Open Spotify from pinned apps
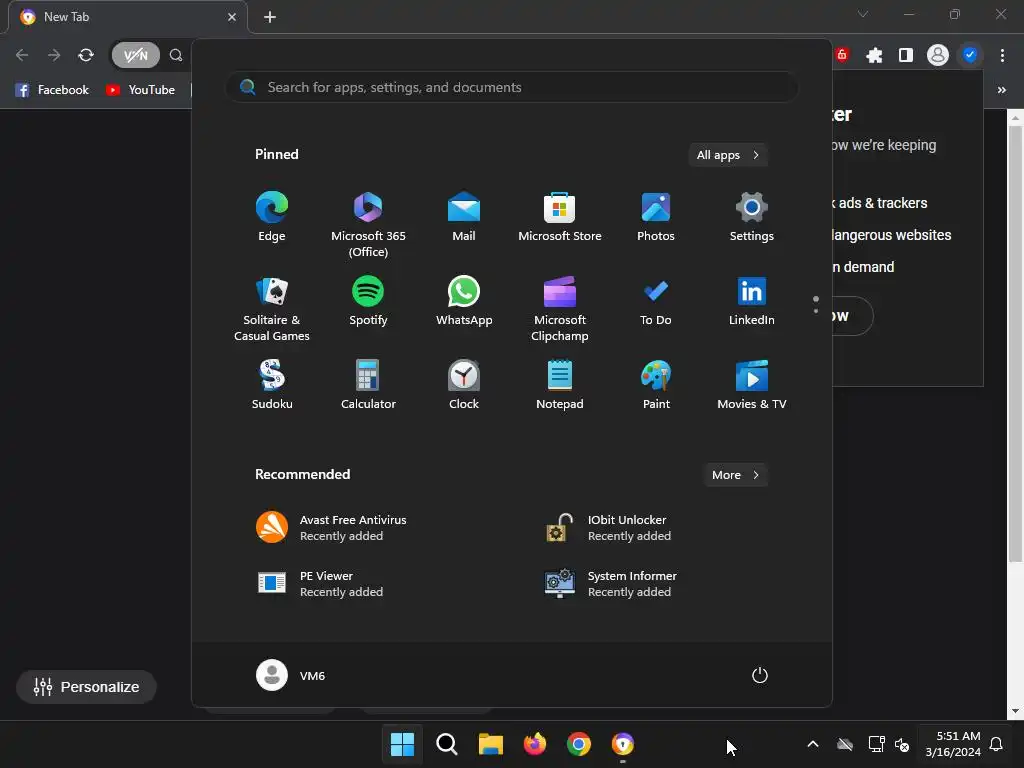 point(368,302)
